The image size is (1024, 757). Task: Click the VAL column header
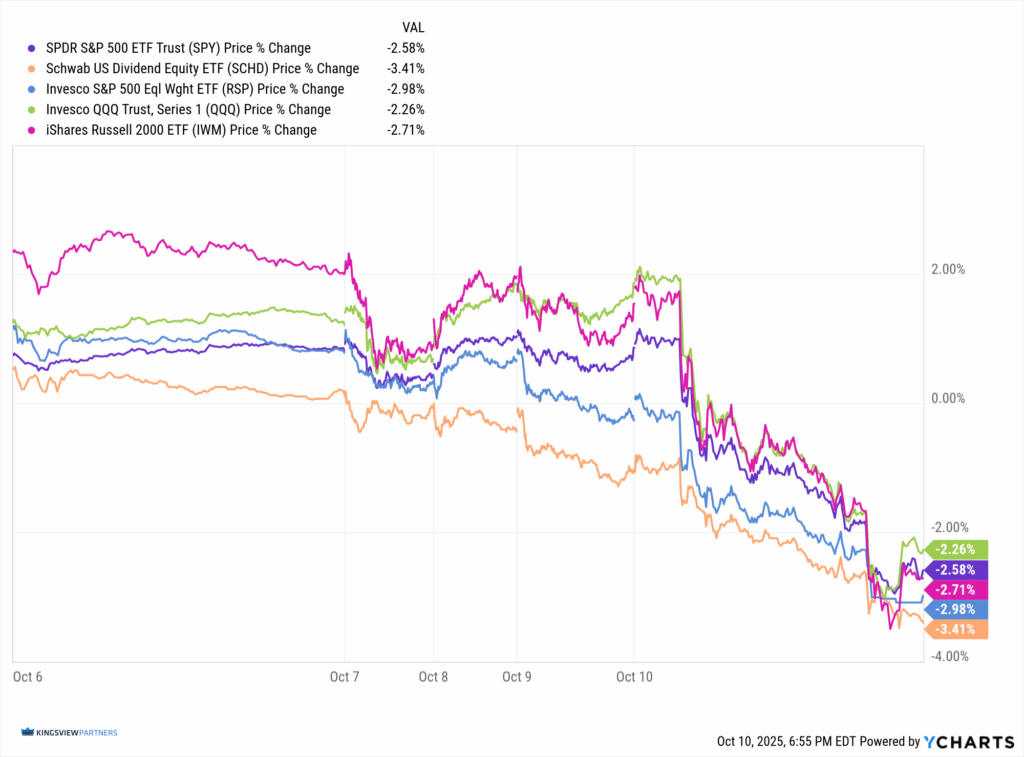click(x=411, y=27)
